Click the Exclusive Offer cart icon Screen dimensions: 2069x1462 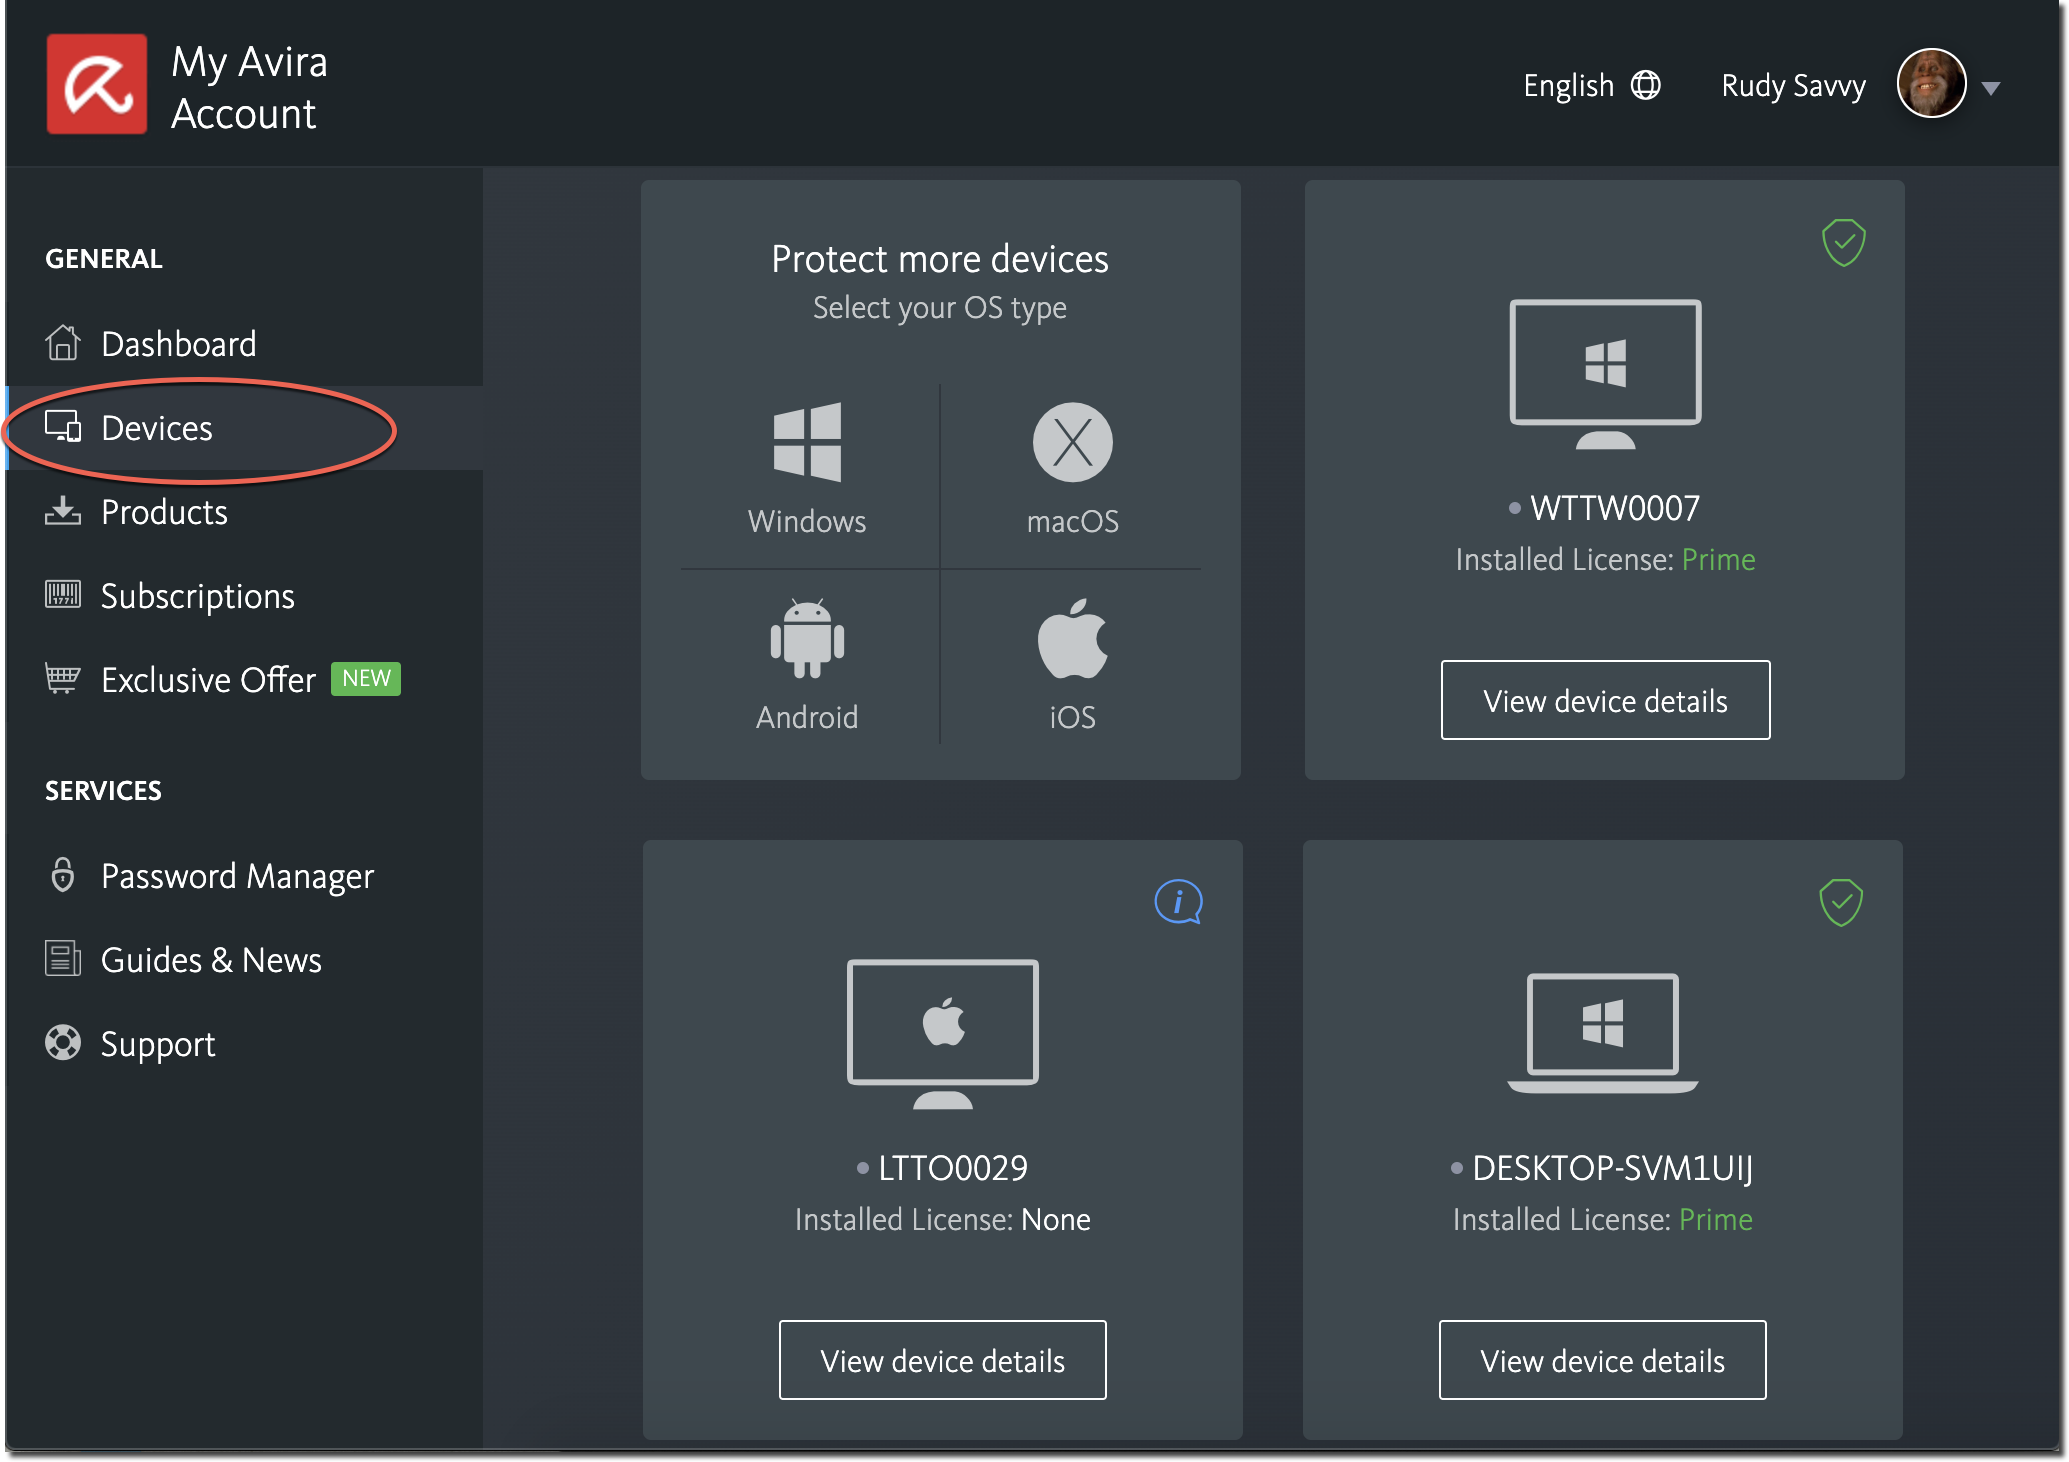(62, 678)
